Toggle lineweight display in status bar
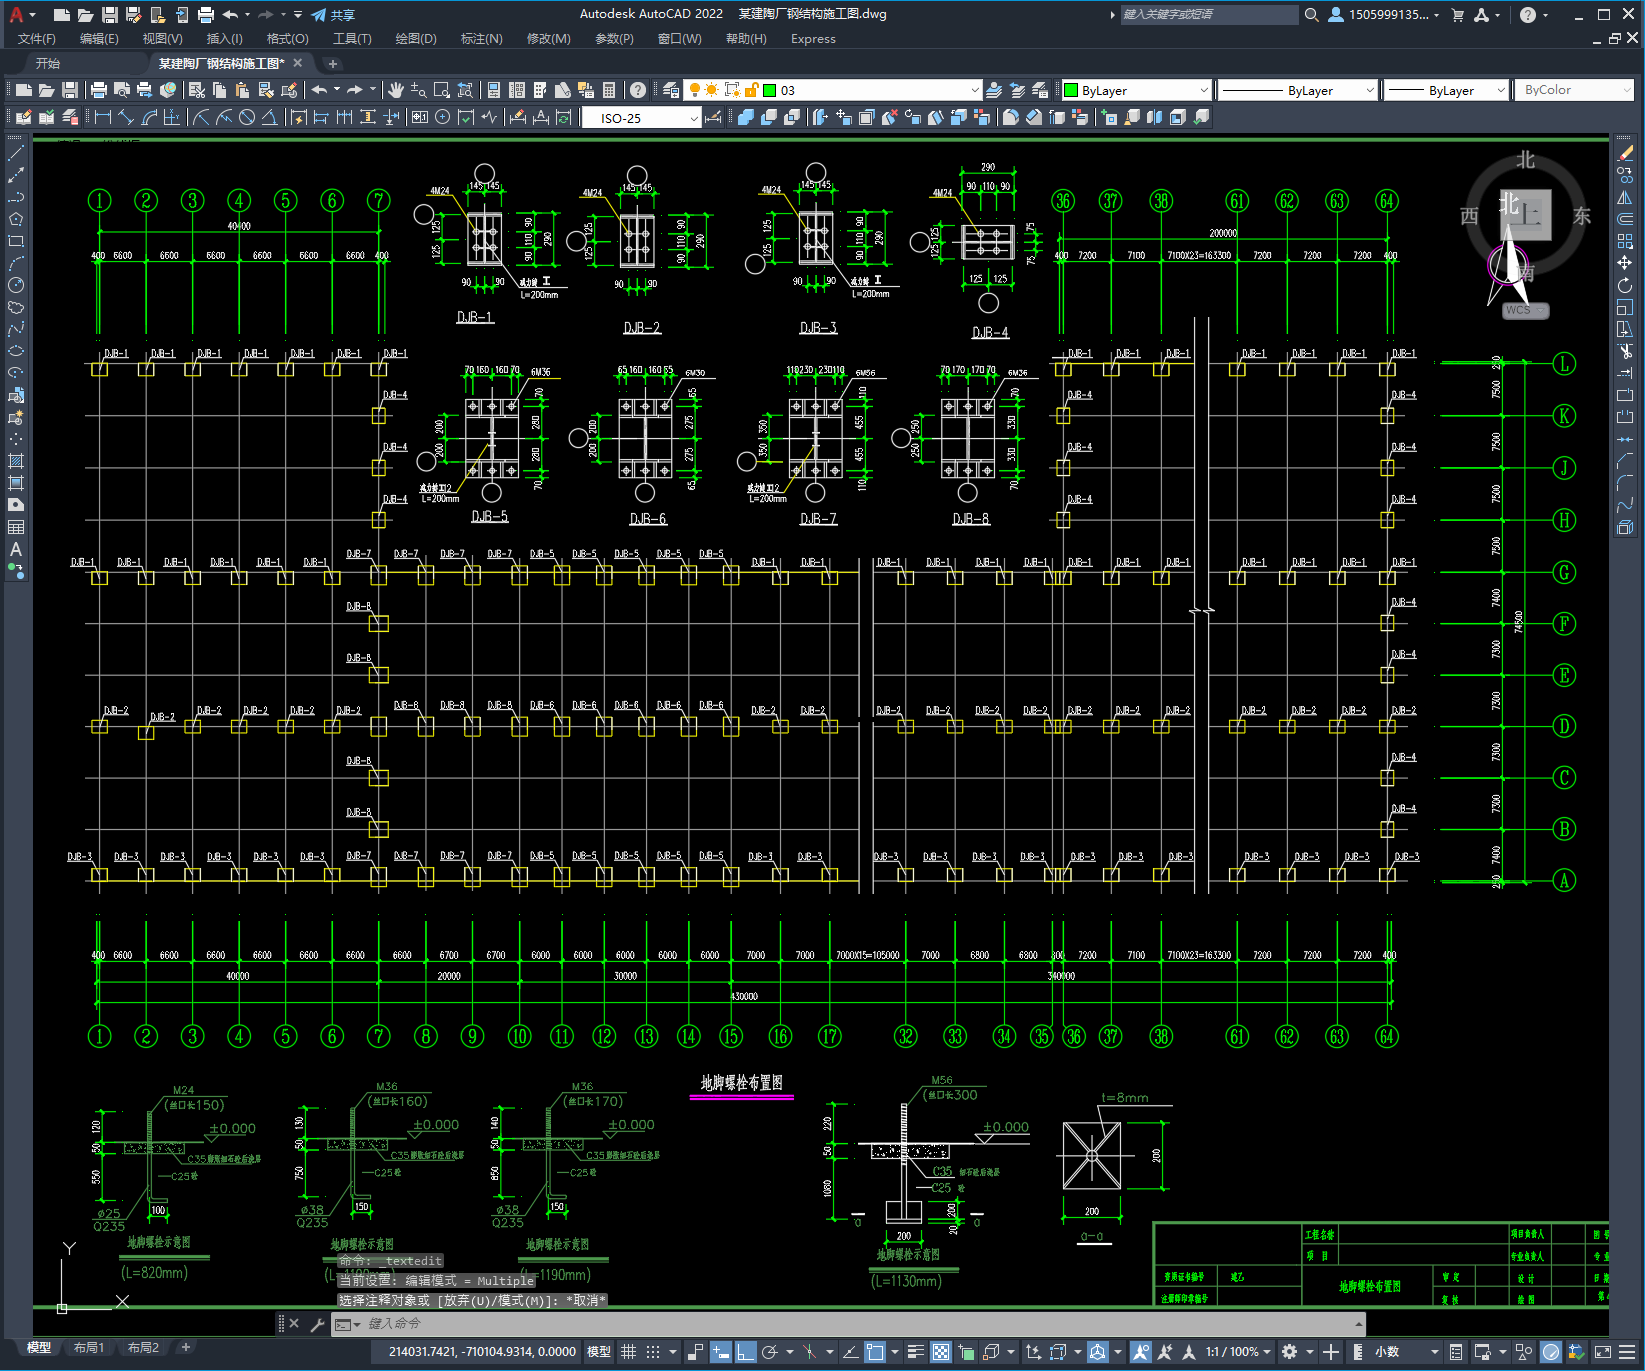Screen dimensions: 1645x1371 pyautogui.click(x=915, y=1352)
